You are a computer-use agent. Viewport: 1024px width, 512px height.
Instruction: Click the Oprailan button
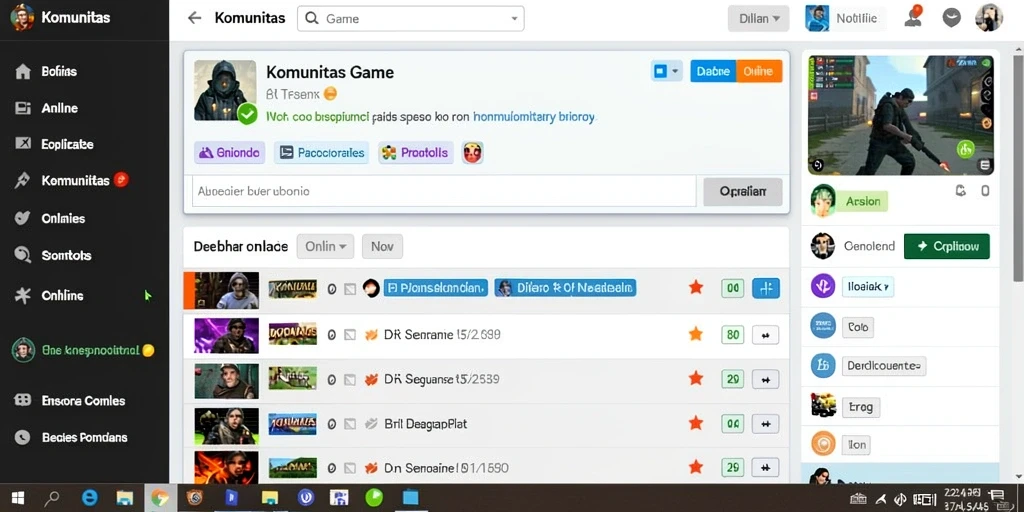click(743, 192)
